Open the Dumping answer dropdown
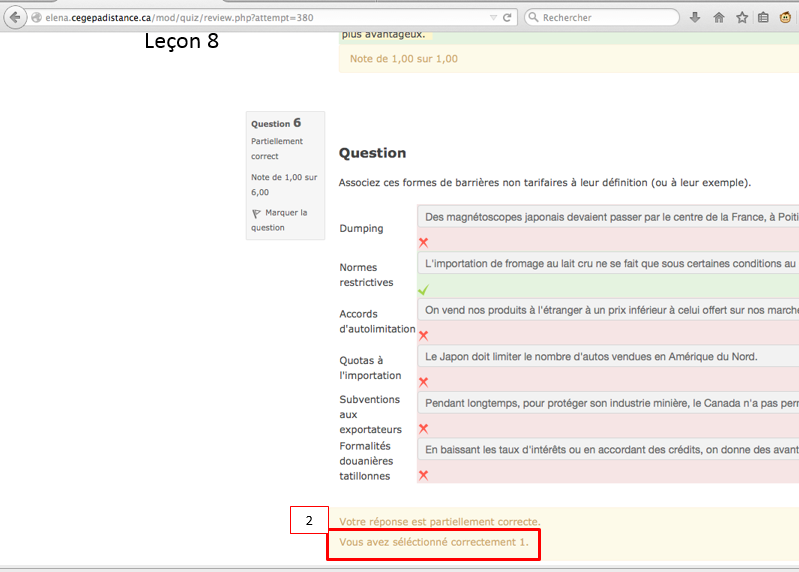Image resolution: width=799 pixels, height=572 pixels. pos(608,216)
